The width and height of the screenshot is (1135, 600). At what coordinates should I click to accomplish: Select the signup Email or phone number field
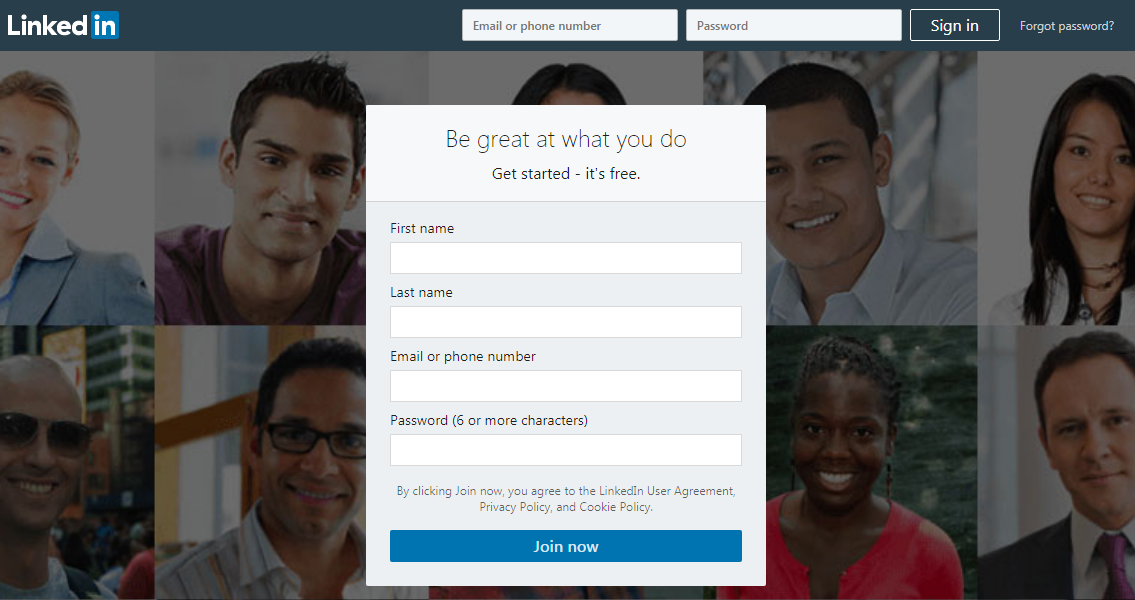565,386
